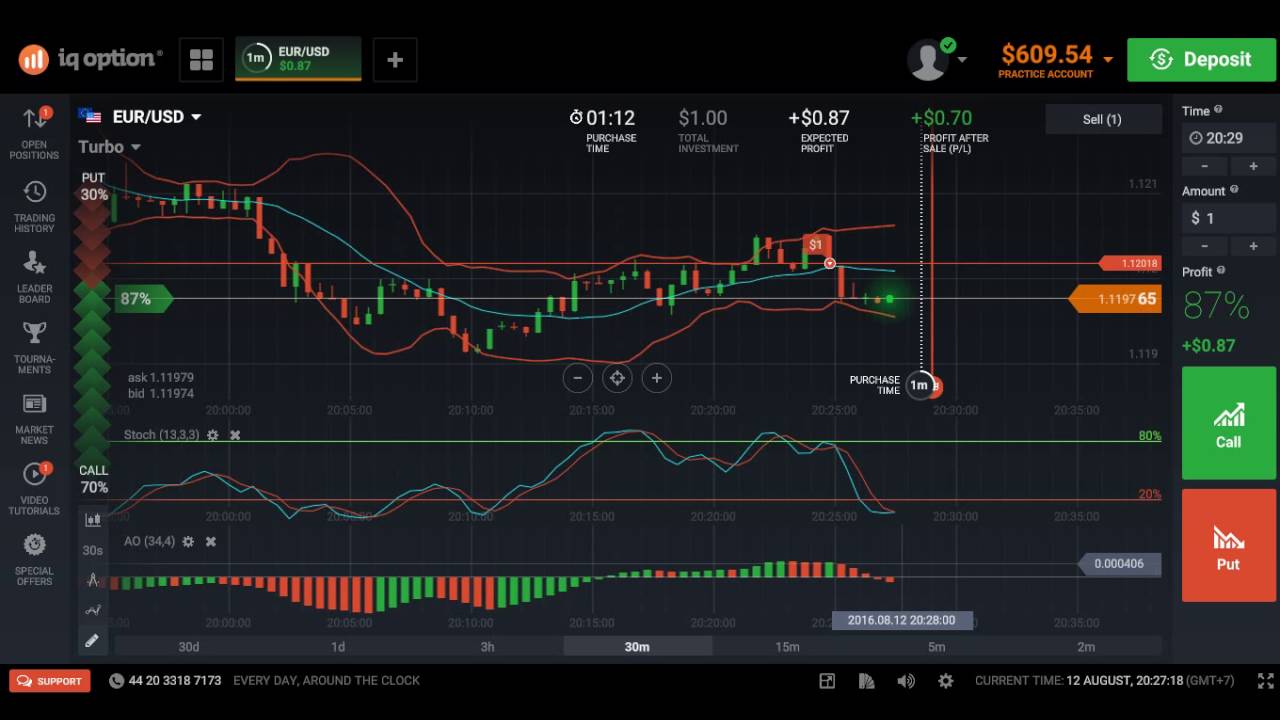Viewport: 1280px width, 720px height.
Task: Open AO indicator settings gear
Action: [x=187, y=541]
